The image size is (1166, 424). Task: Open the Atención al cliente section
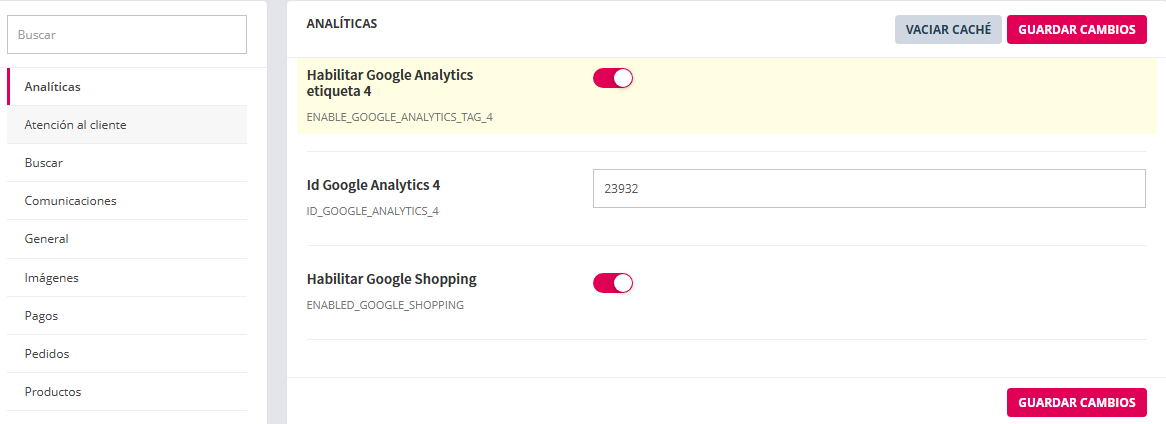click(x=75, y=125)
